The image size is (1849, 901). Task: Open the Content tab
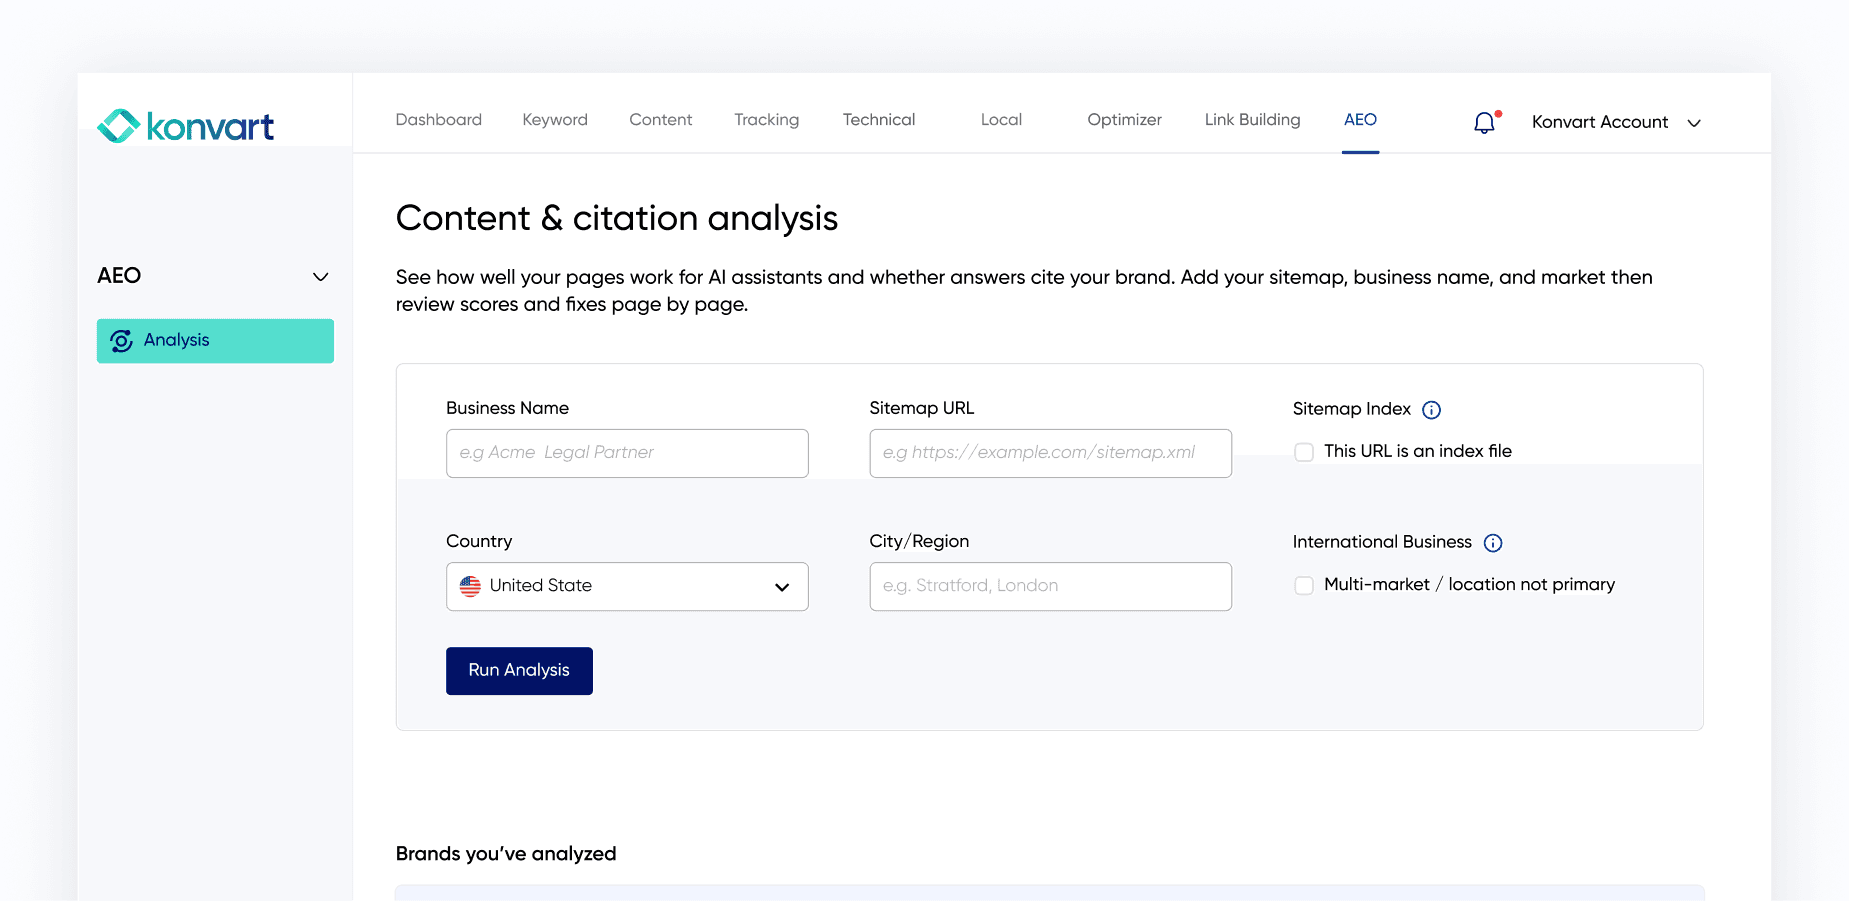pos(661,120)
